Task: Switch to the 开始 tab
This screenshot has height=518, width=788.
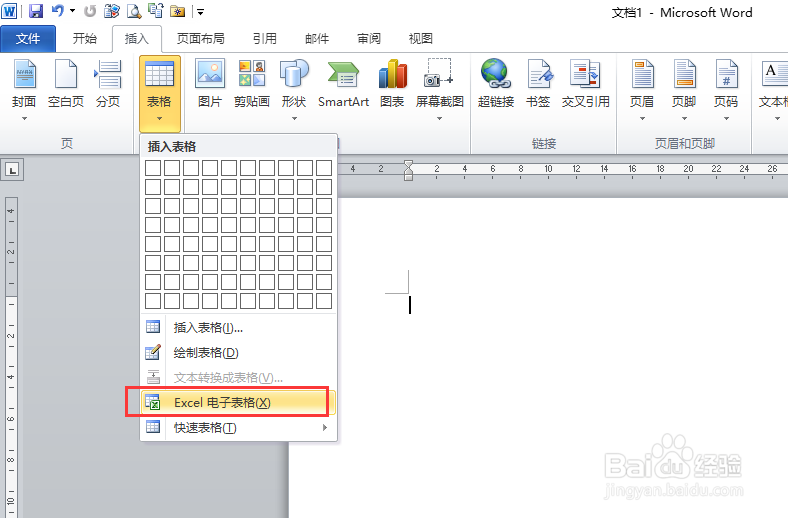Action: click(x=84, y=39)
